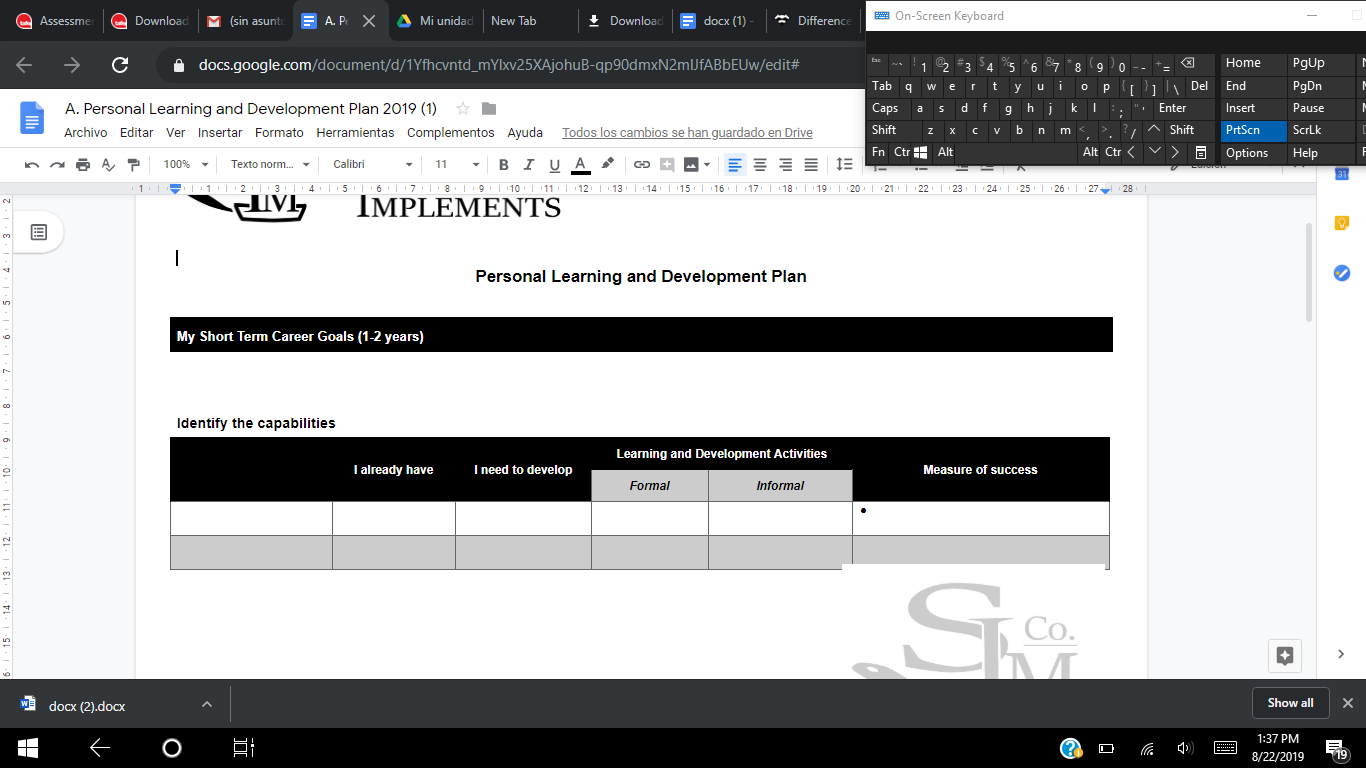Reload the current page
This screenshot has width=1366, height=768.
[120, 65]
